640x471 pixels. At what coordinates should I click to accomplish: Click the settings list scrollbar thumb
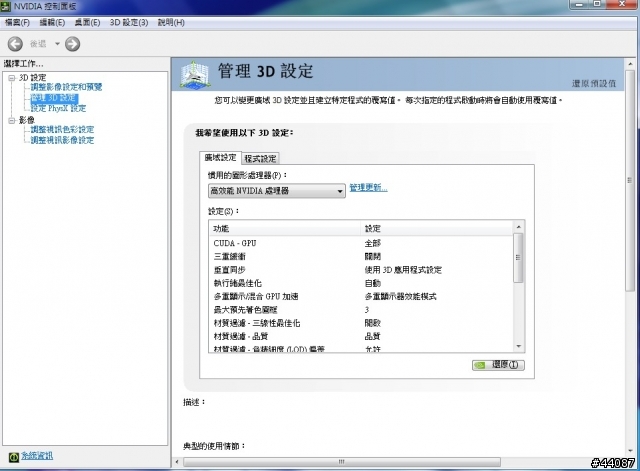point(518,258)
